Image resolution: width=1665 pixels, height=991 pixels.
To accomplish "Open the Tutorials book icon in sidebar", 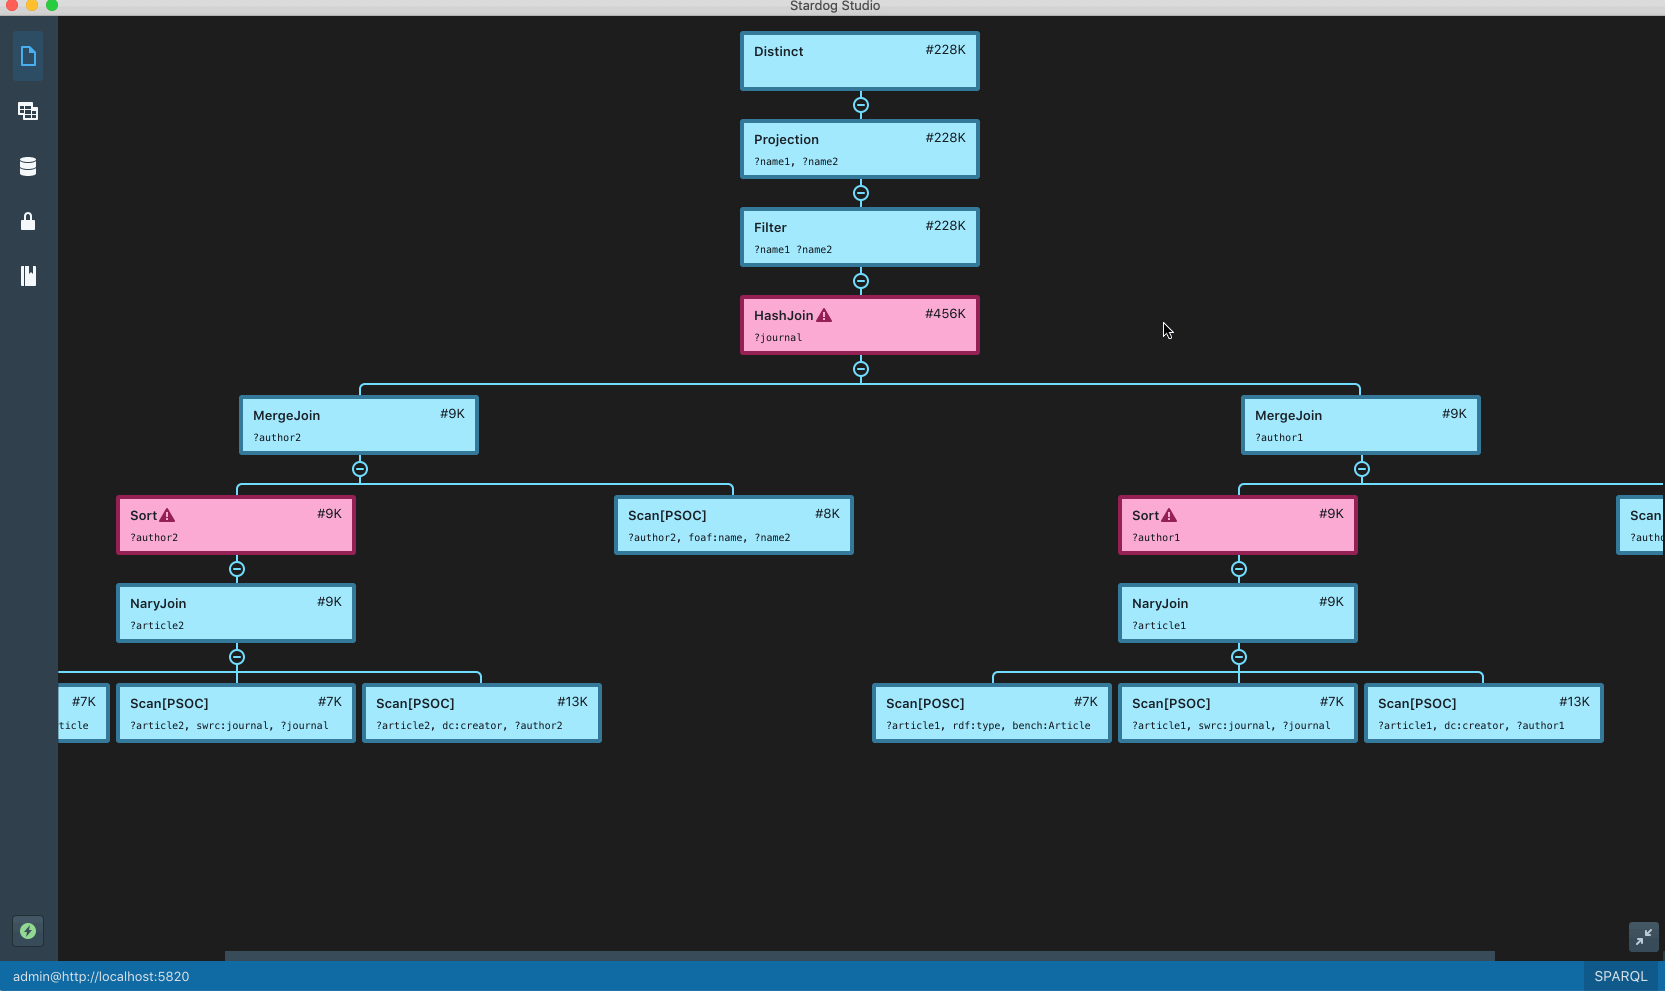I will coord(28,276).
